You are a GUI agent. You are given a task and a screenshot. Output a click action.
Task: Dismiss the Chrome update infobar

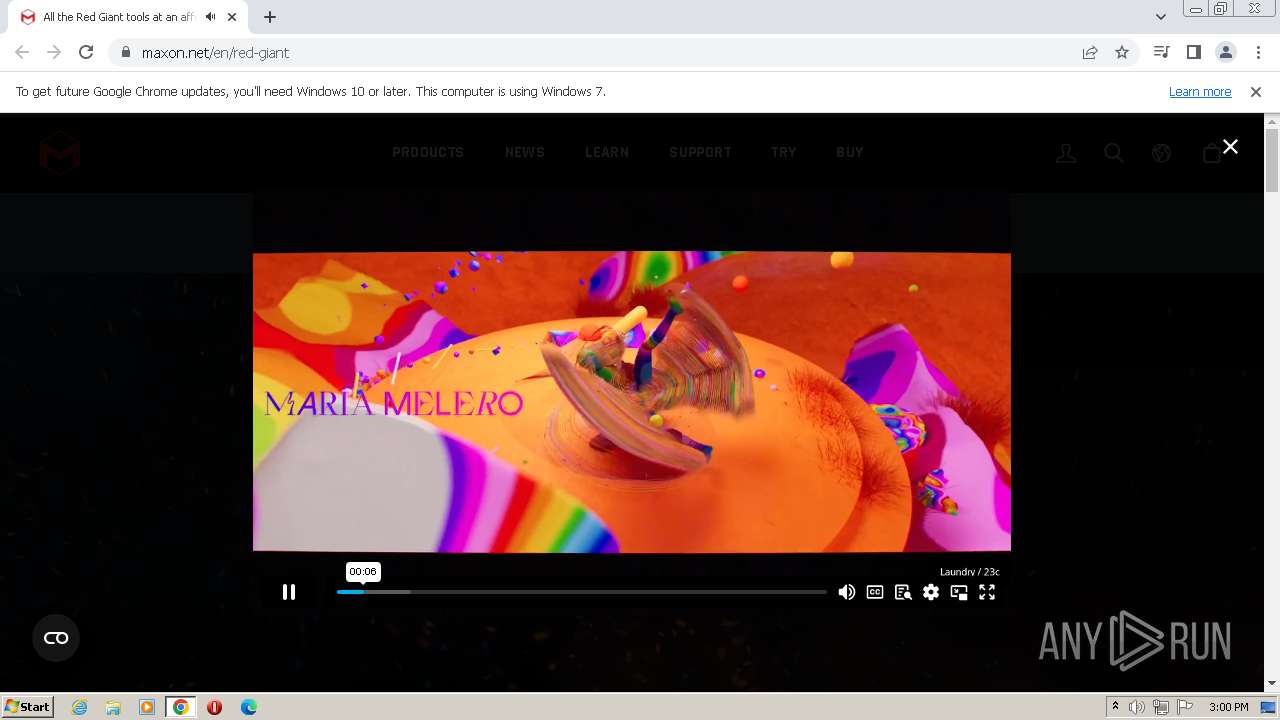1256,91
